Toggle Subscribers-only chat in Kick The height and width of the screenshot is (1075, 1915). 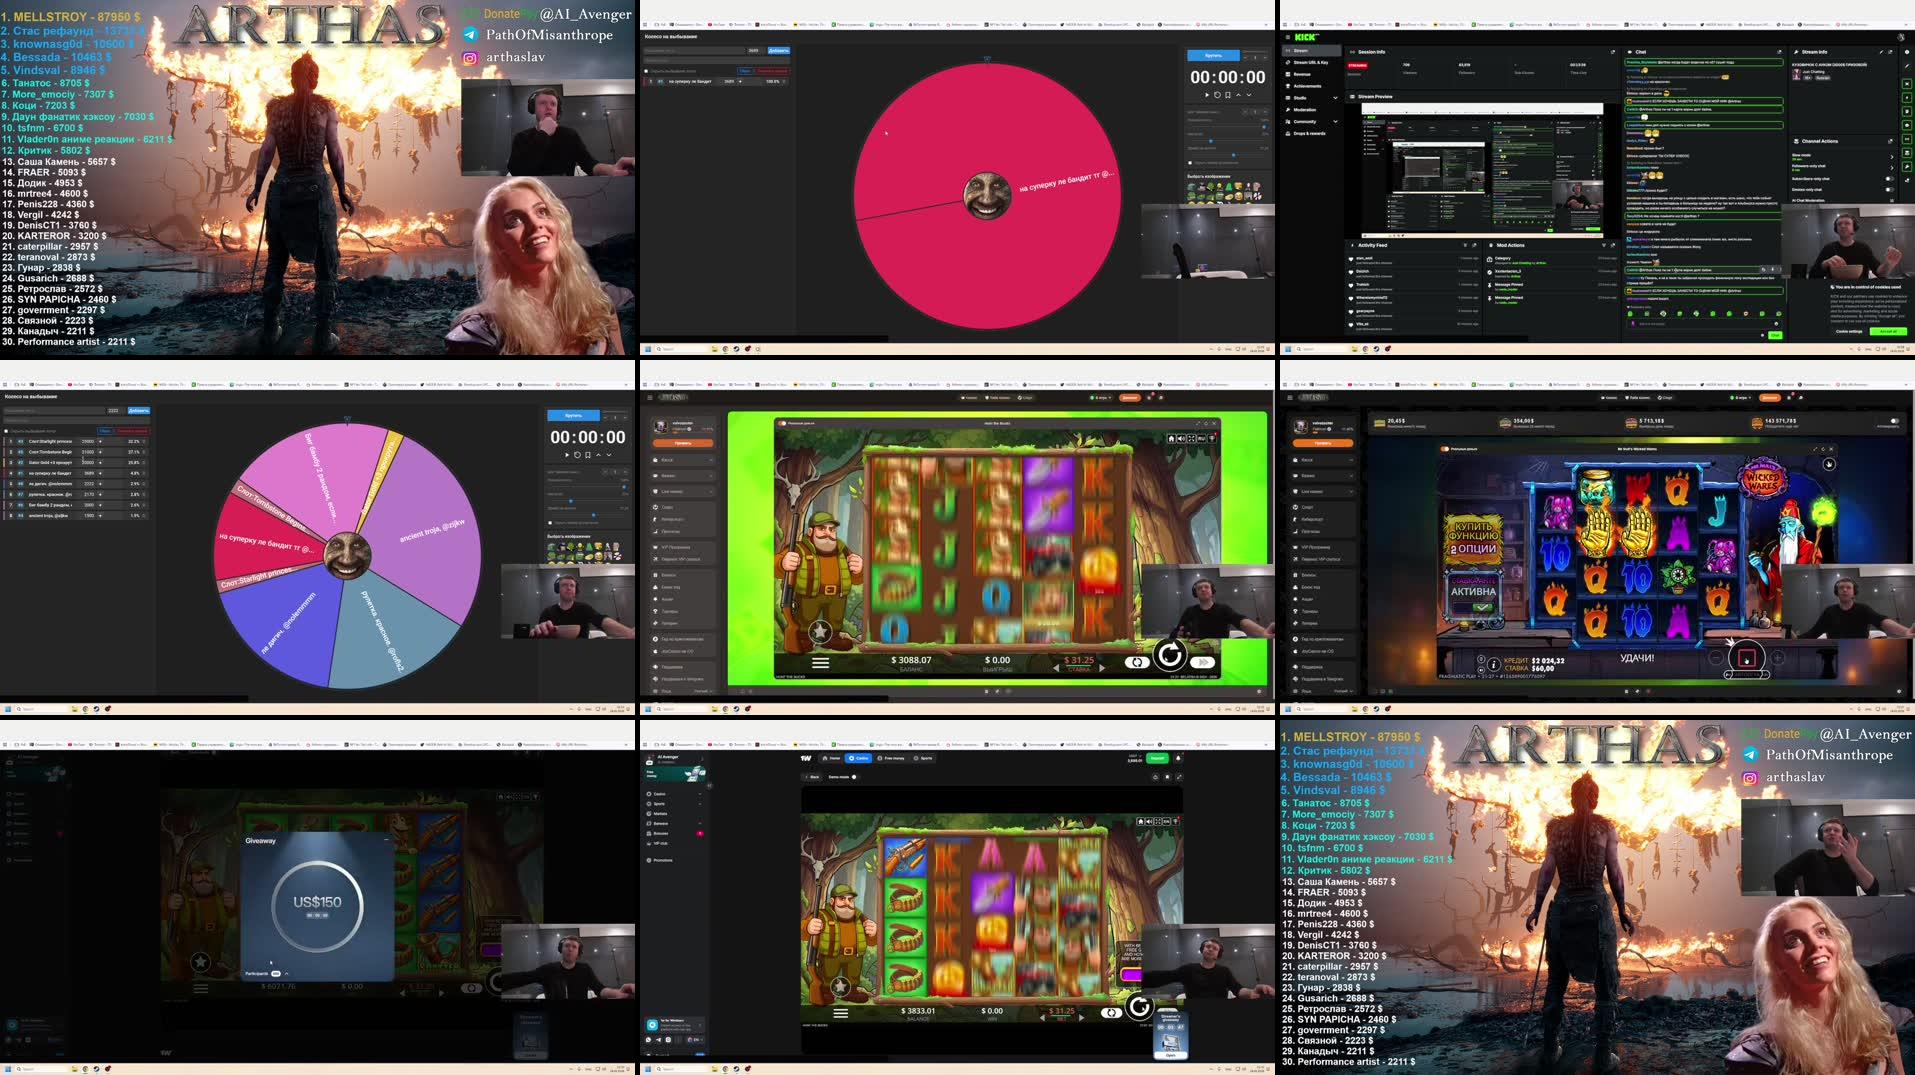click(1889, 179)
